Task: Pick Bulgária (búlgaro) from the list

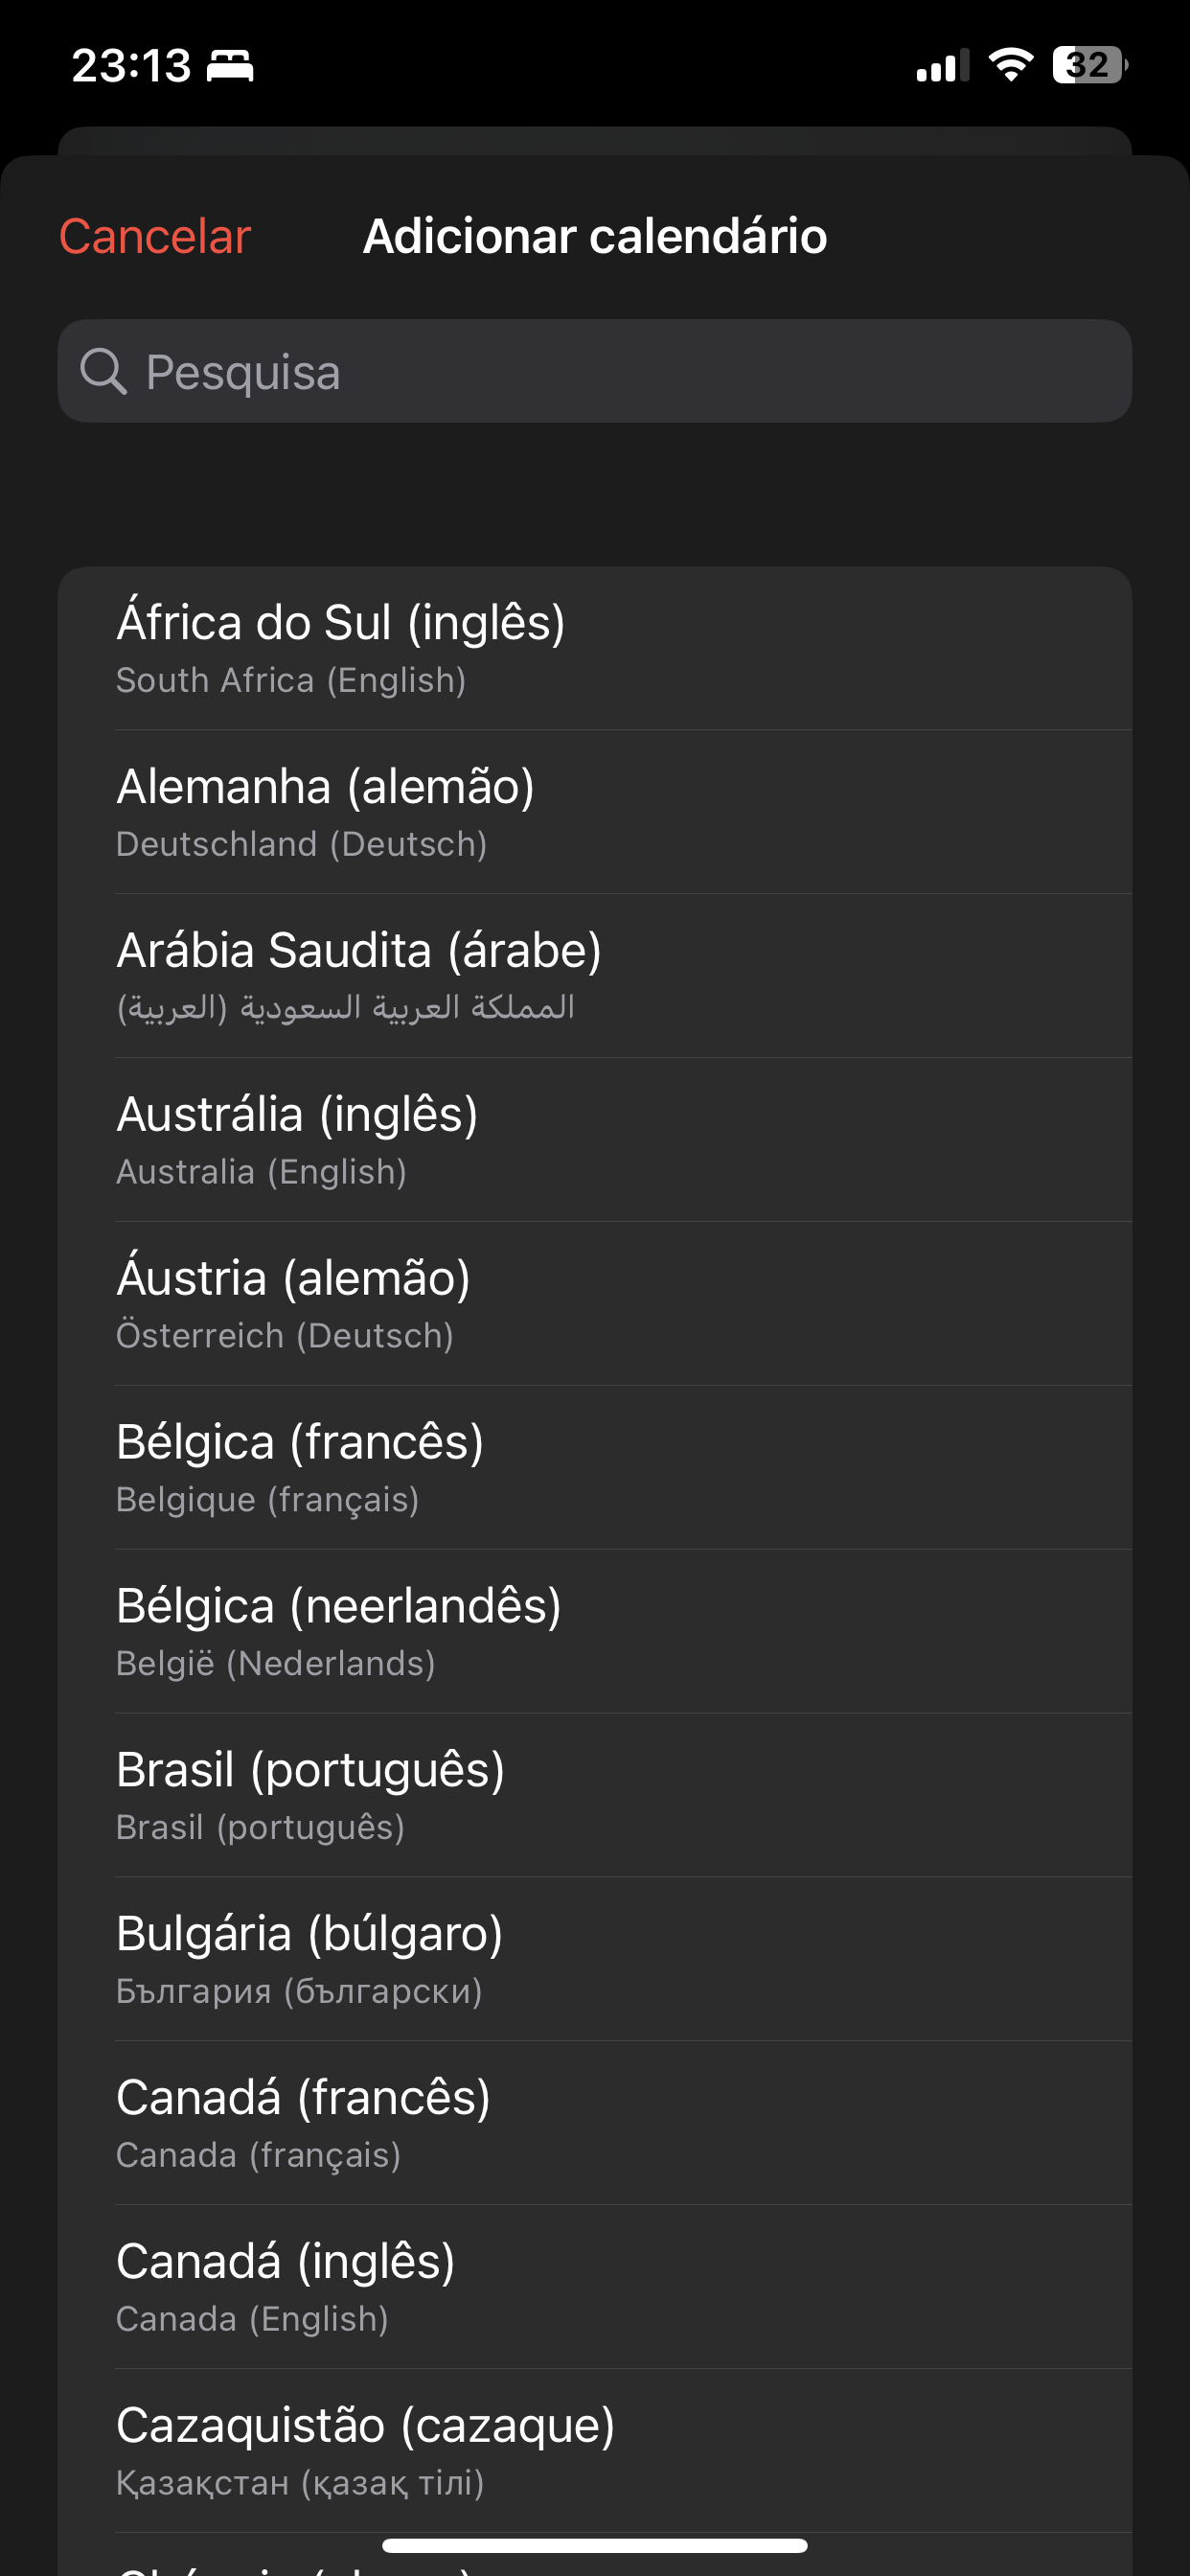Action: coord(595,1960)
